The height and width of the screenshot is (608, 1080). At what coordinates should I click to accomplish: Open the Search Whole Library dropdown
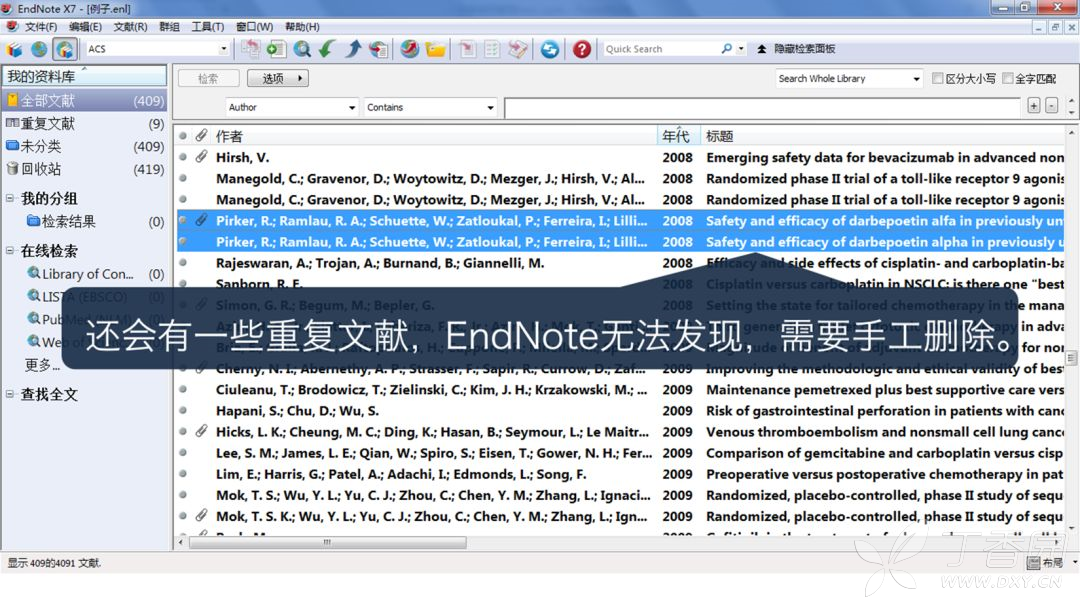(x=849, y=78)
